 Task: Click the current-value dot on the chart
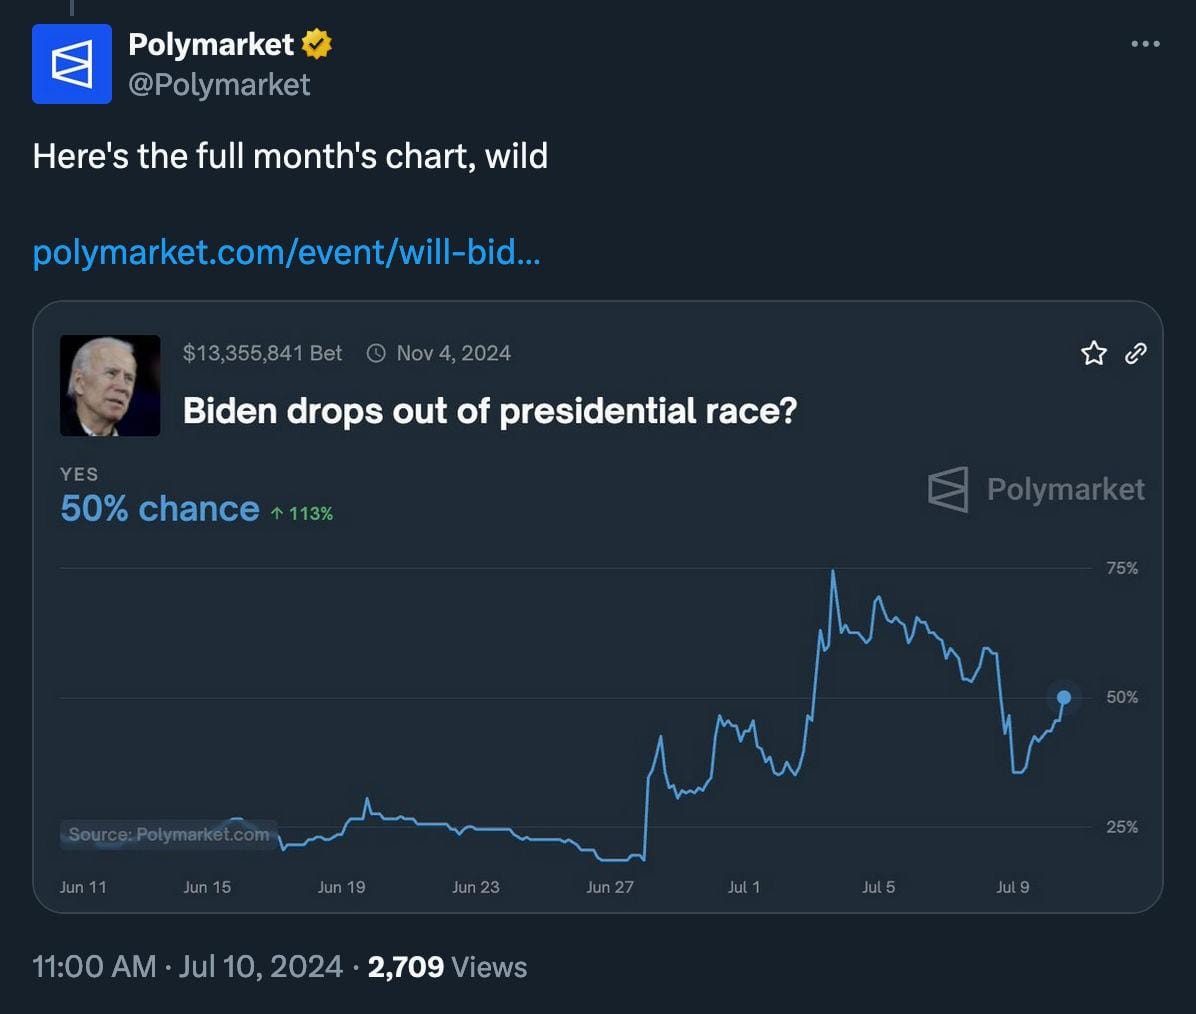click(1063, 697)
